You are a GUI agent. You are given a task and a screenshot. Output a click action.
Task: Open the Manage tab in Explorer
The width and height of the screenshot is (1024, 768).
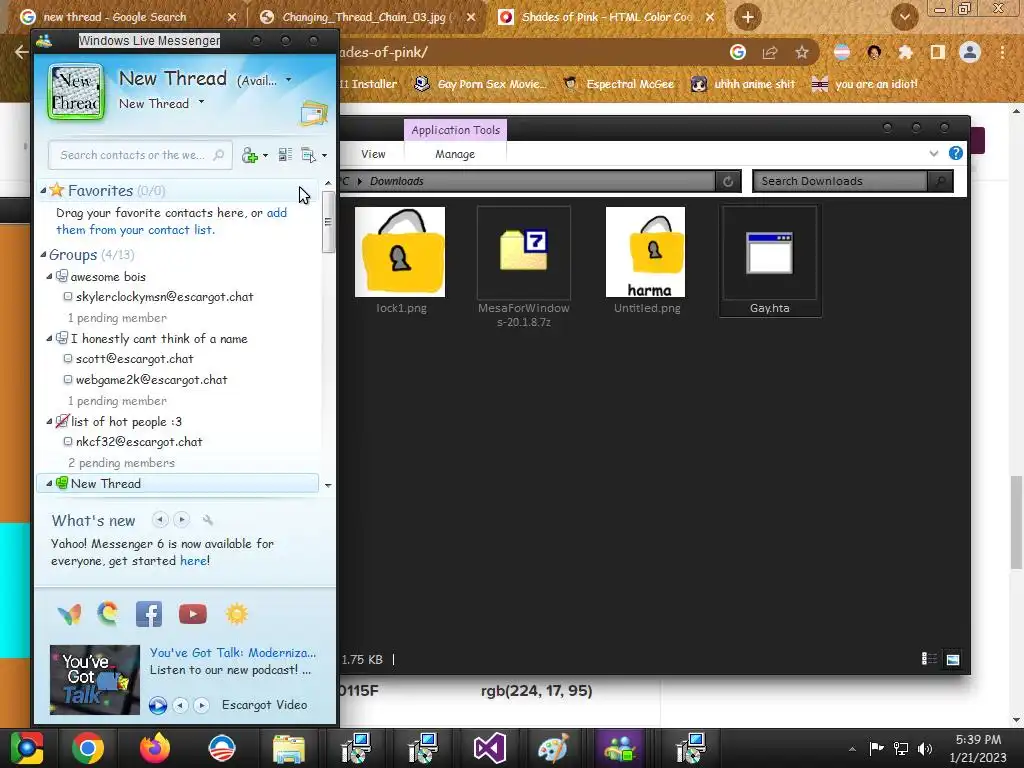455,154
